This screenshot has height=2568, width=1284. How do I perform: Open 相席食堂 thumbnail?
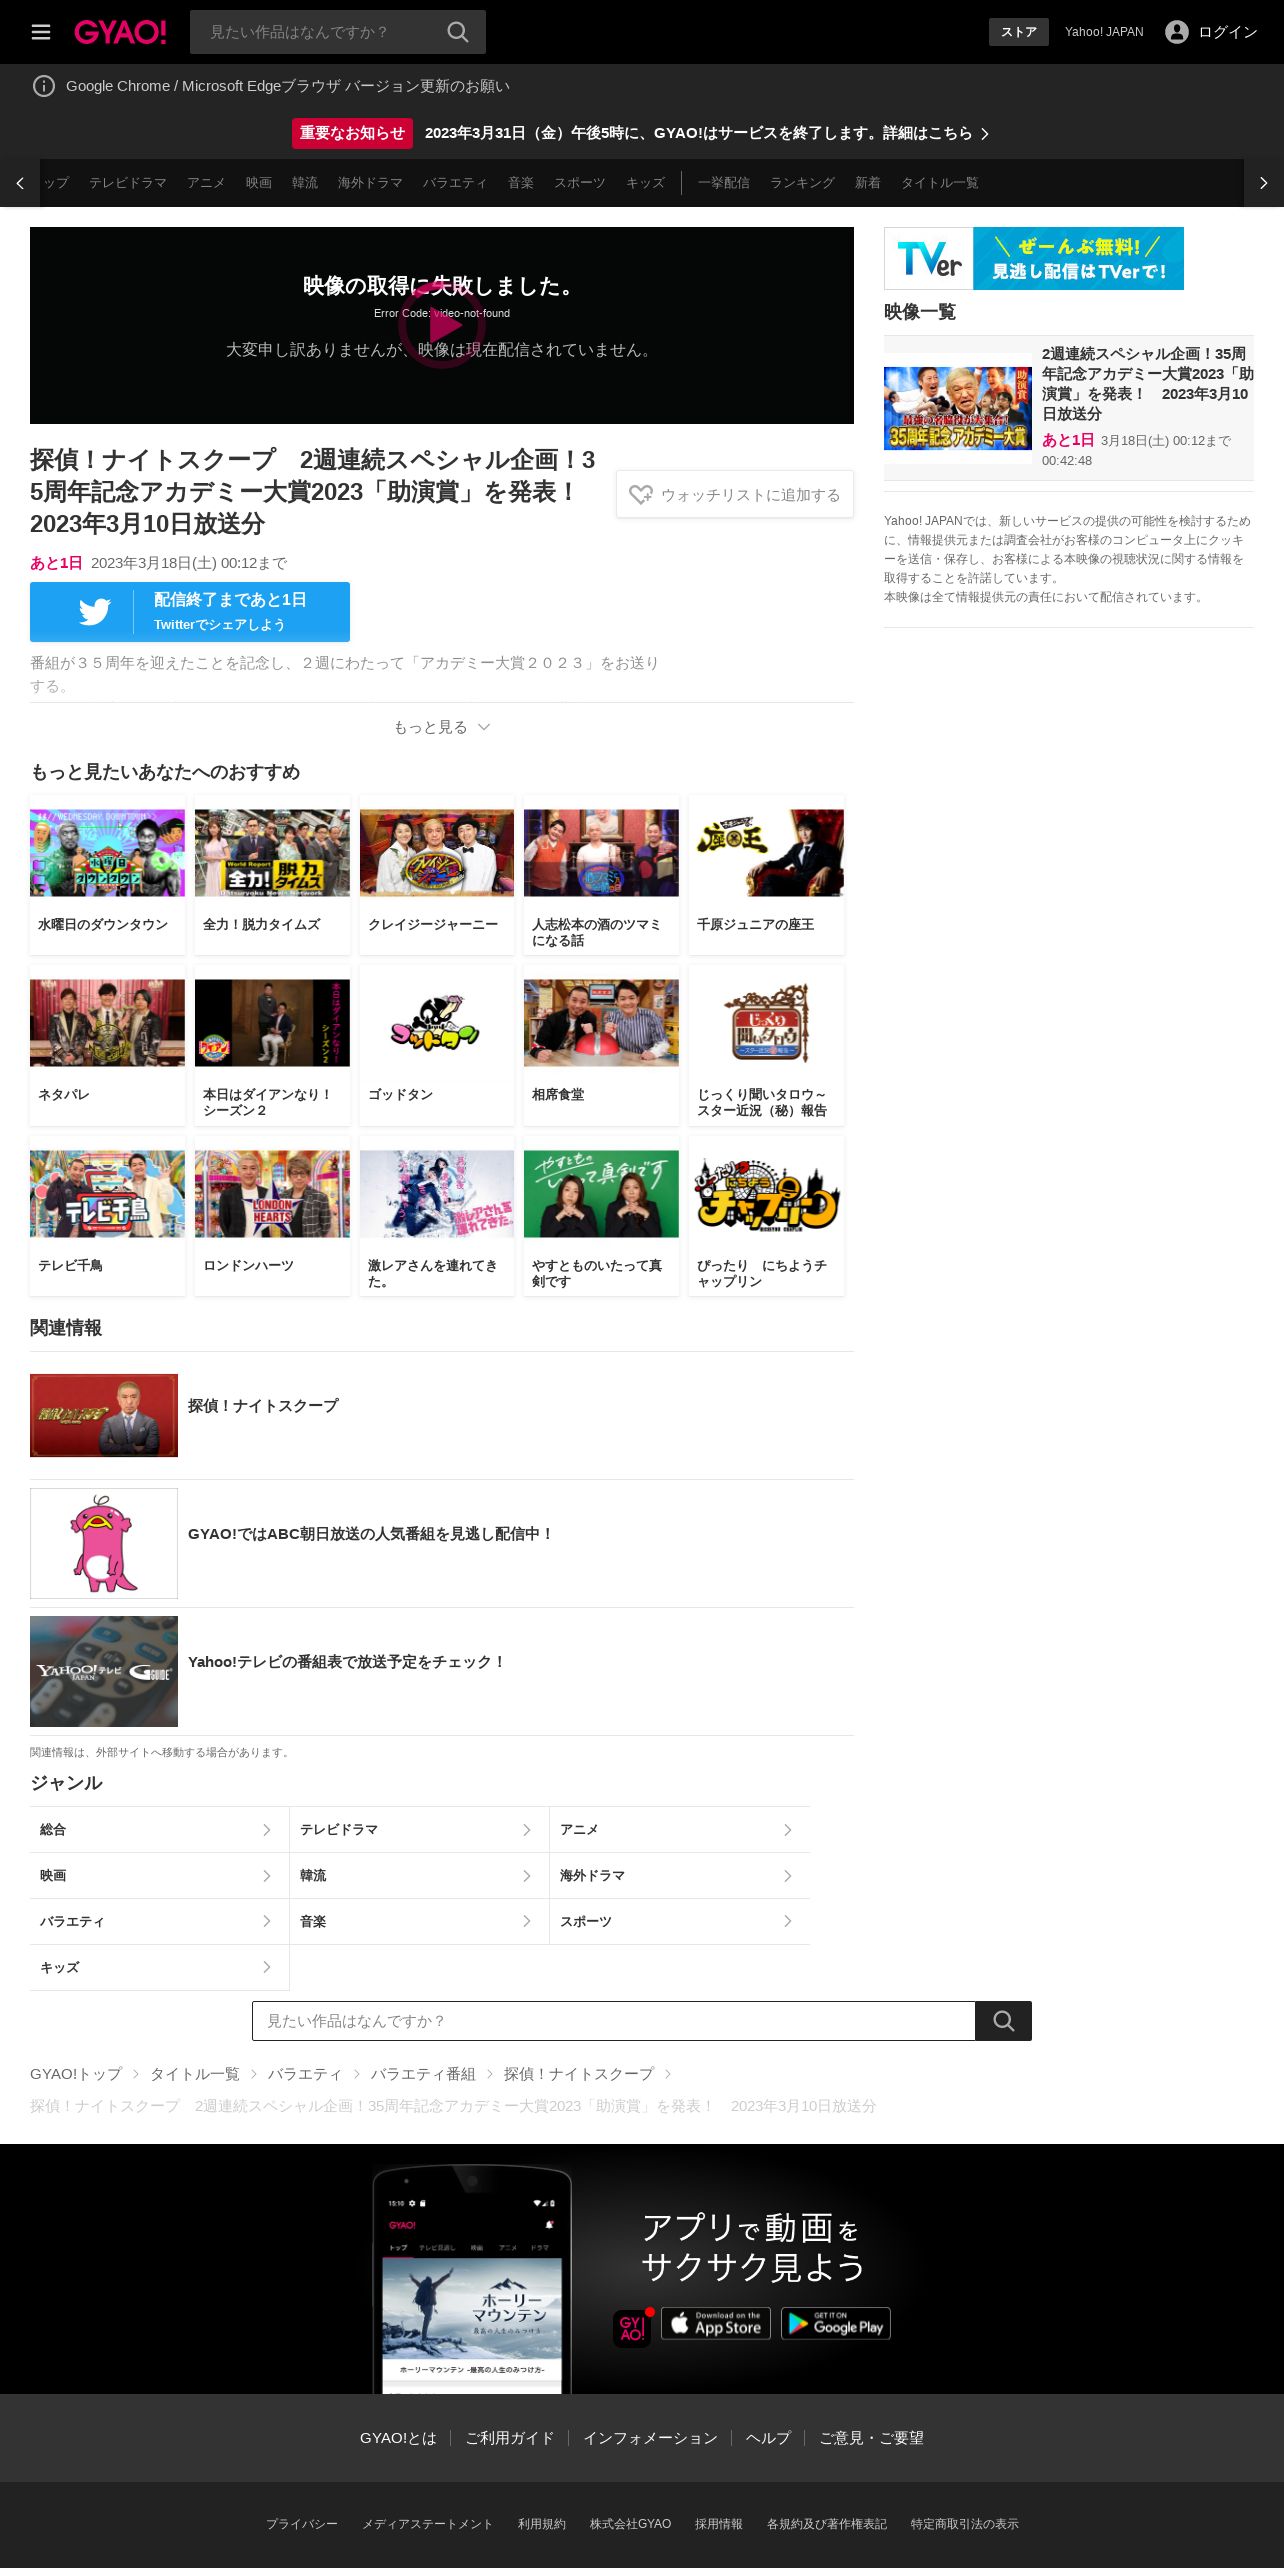[x=601, y=1023]
